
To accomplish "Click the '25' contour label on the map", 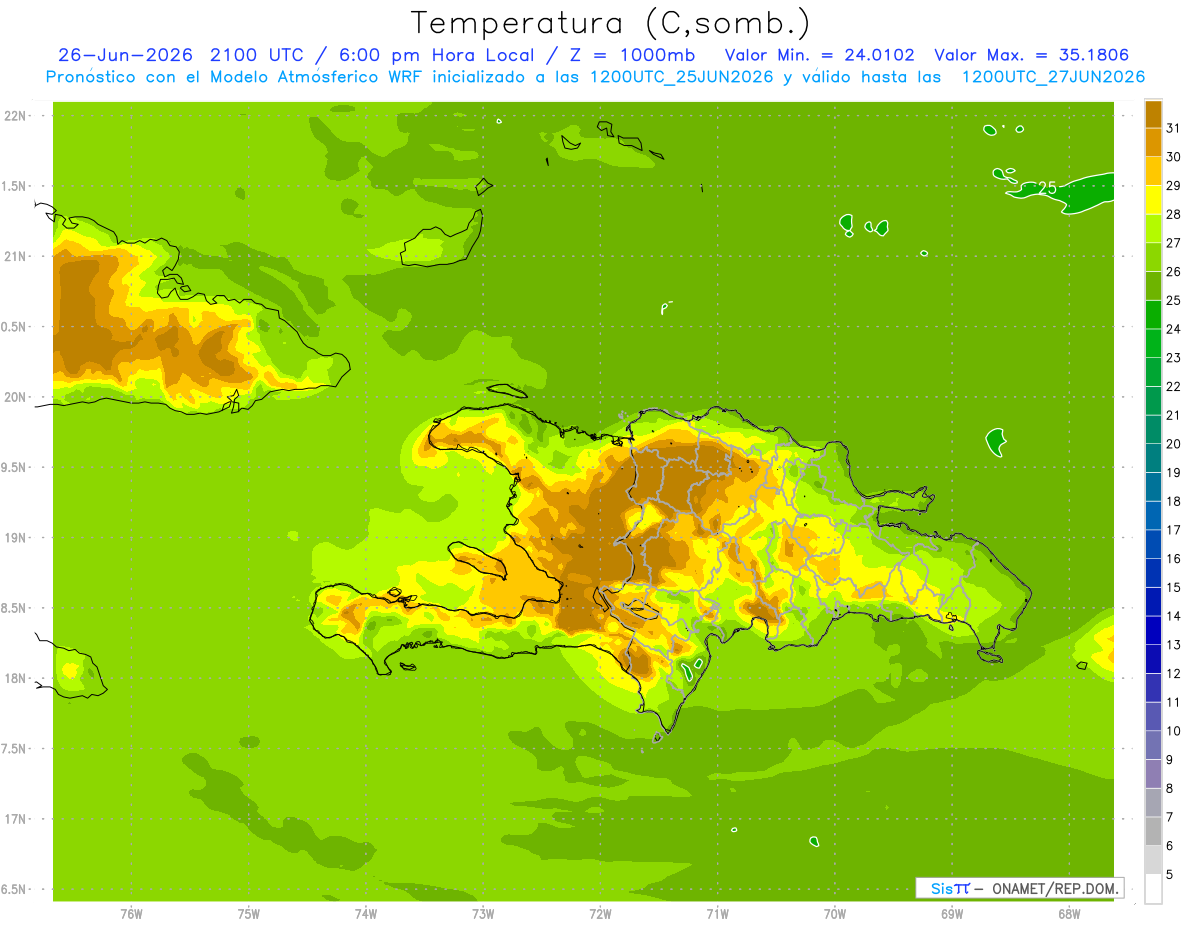I will 1047,187.
